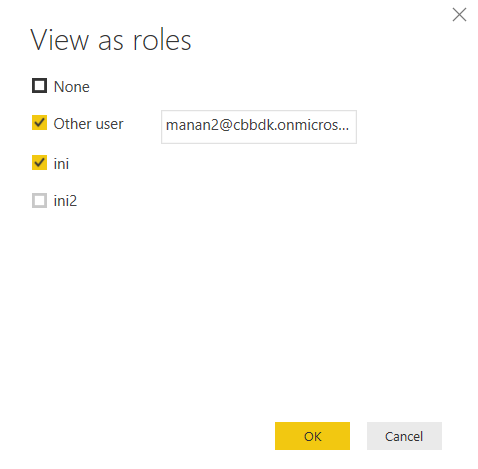Screen dimensions: 478x469
Task: Click the ini2 label text
Action: [x=65, y=201]
